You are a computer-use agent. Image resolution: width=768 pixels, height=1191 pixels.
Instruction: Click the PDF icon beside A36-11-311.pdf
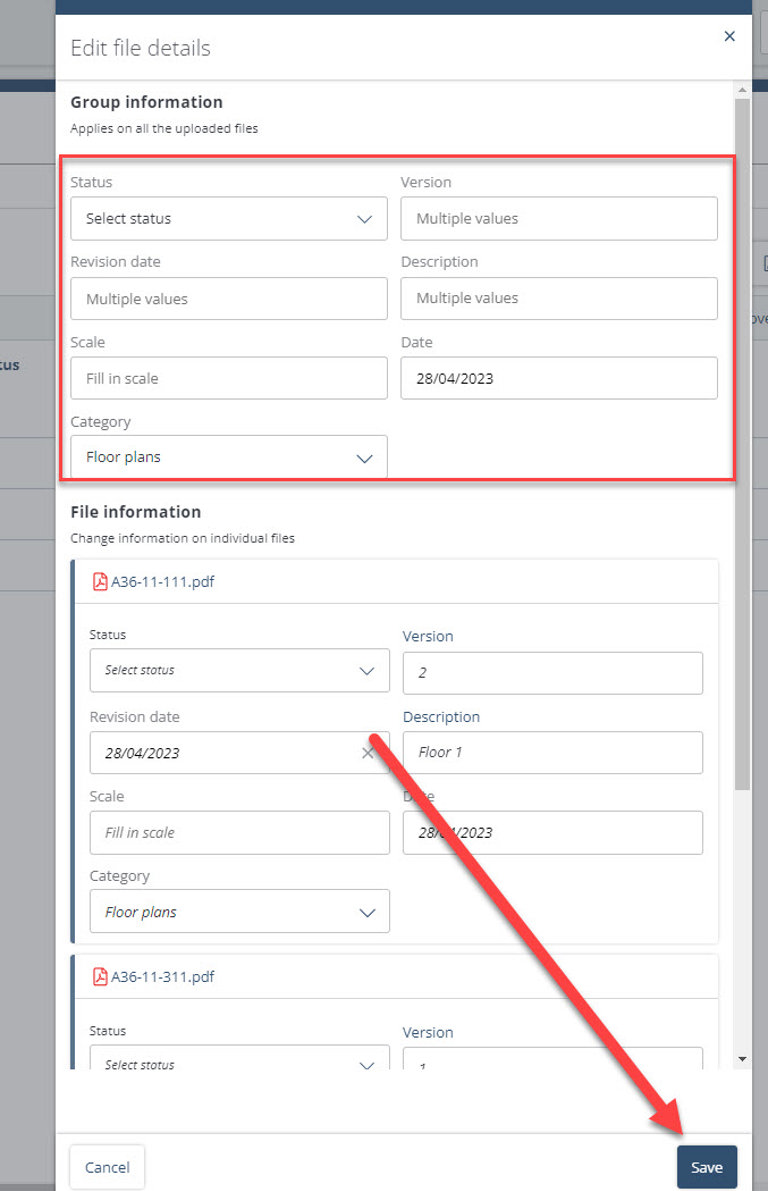pyautogui.click(x=99, y=977)
